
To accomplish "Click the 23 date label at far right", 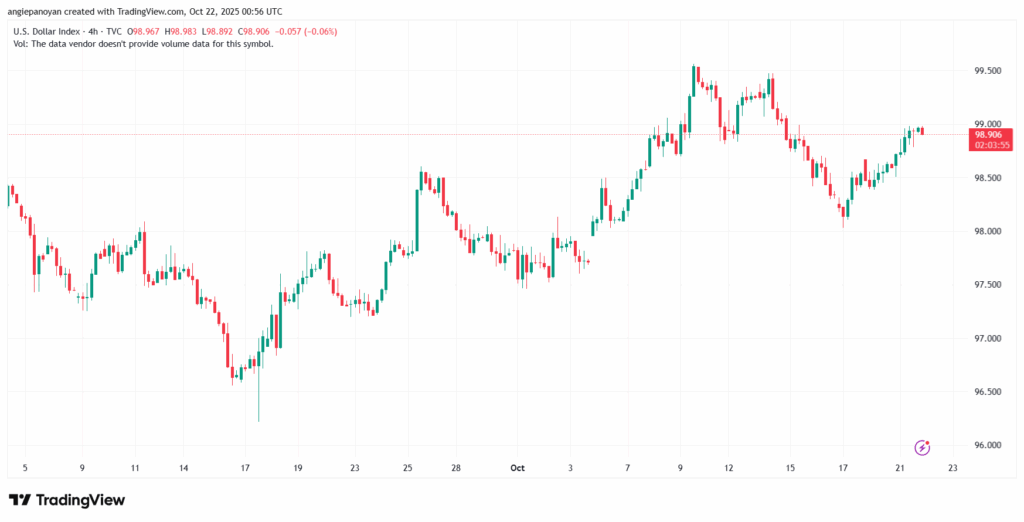I will (952, 468).
